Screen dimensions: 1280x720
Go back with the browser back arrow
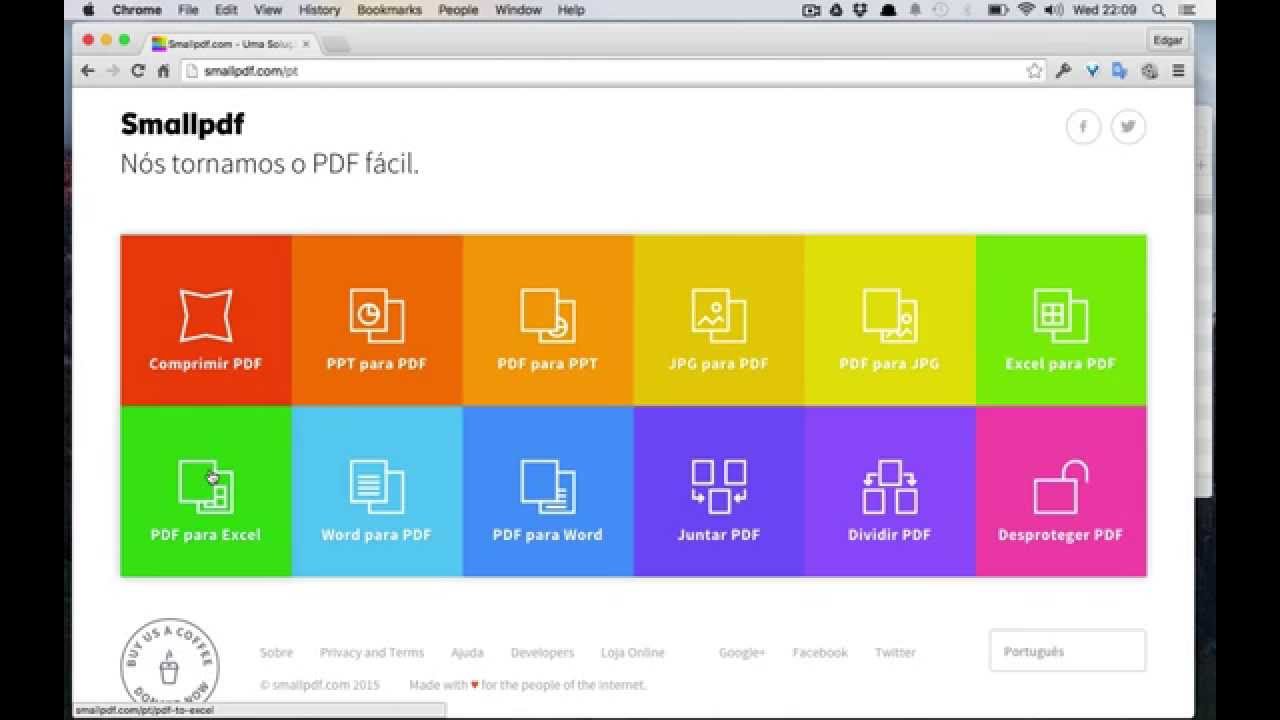tap(87, 71)
